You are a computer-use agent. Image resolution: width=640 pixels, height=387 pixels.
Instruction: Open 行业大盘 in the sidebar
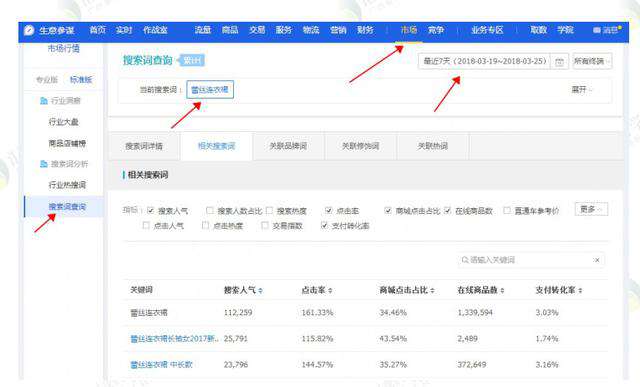[63, 122]
